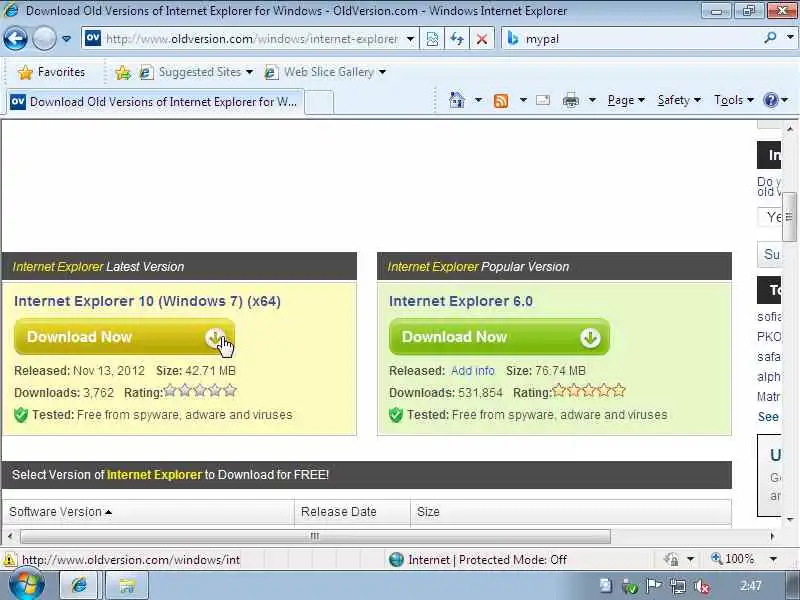The width and height of the screenshot is (800, 600).
Task: Expand the zoom level dropdown arrow
Action: 773,559
